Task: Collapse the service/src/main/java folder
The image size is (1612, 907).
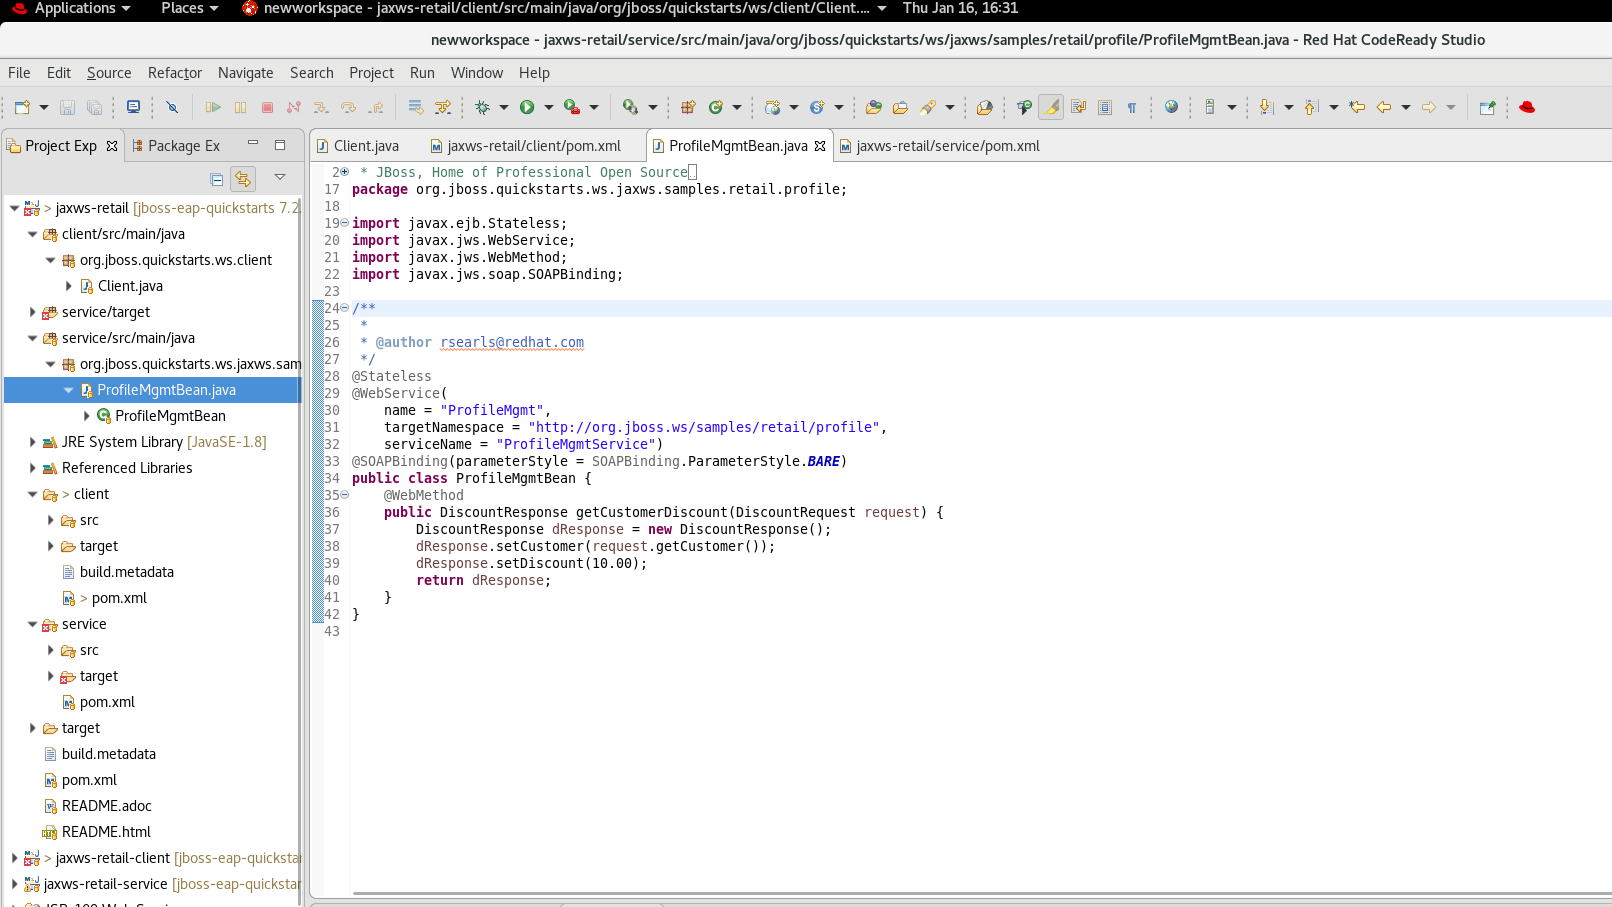Action: pos(33,338)
